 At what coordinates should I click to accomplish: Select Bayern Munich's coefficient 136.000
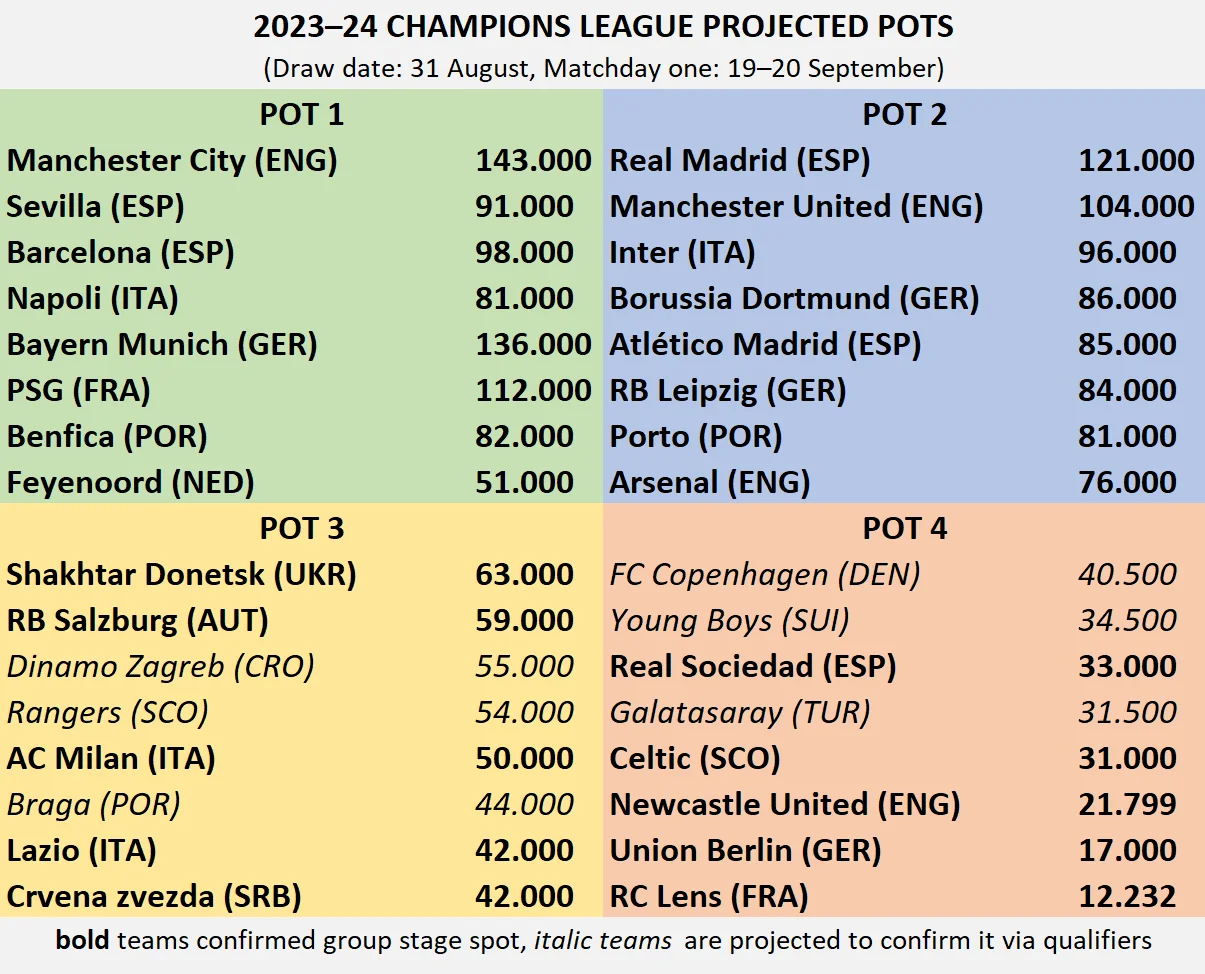[x=533, y=344]
